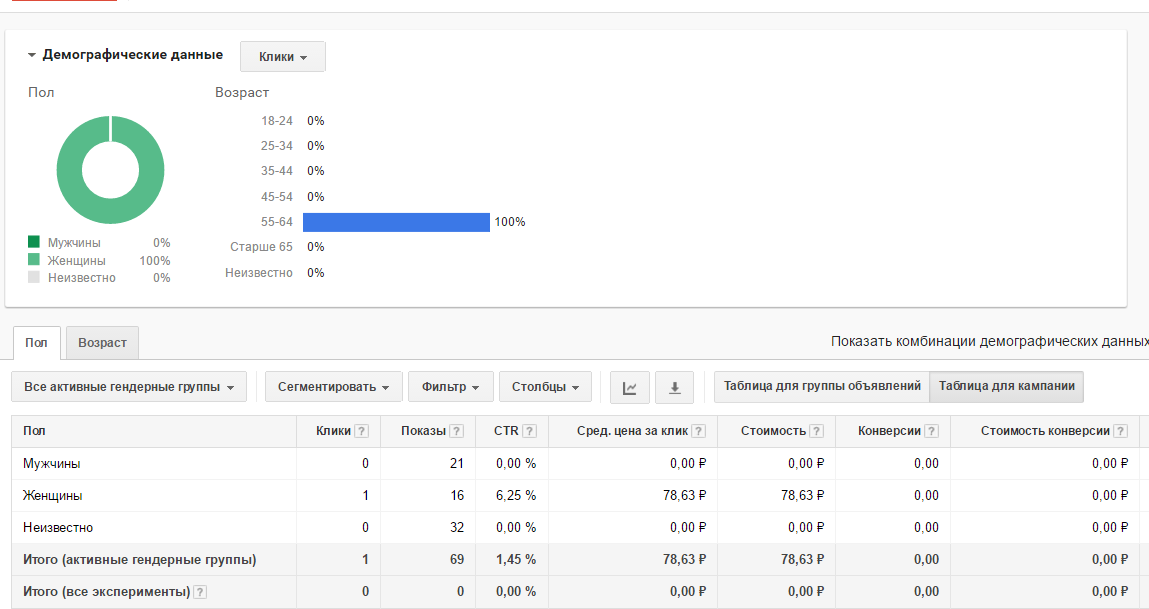
Task: Collapse the Демографические данные section
Action: (x=32, y=55)
